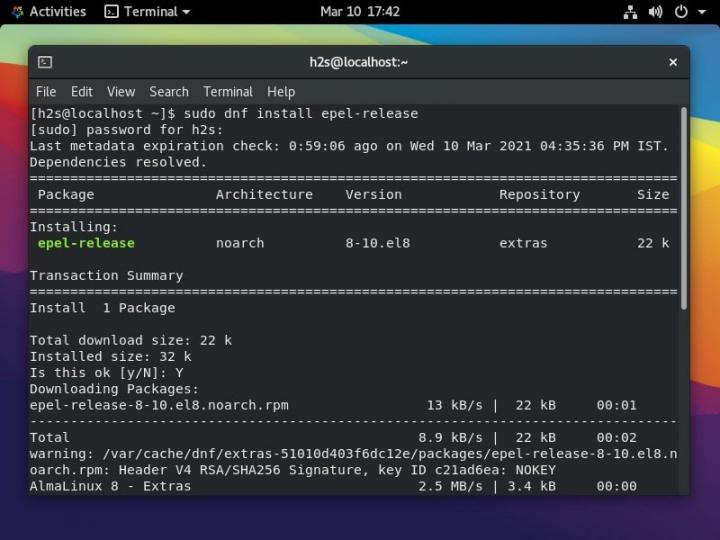The image size is (720, 540).
Task: Click the terminal's vertical scrollbar
Action: tap(684, 208)
